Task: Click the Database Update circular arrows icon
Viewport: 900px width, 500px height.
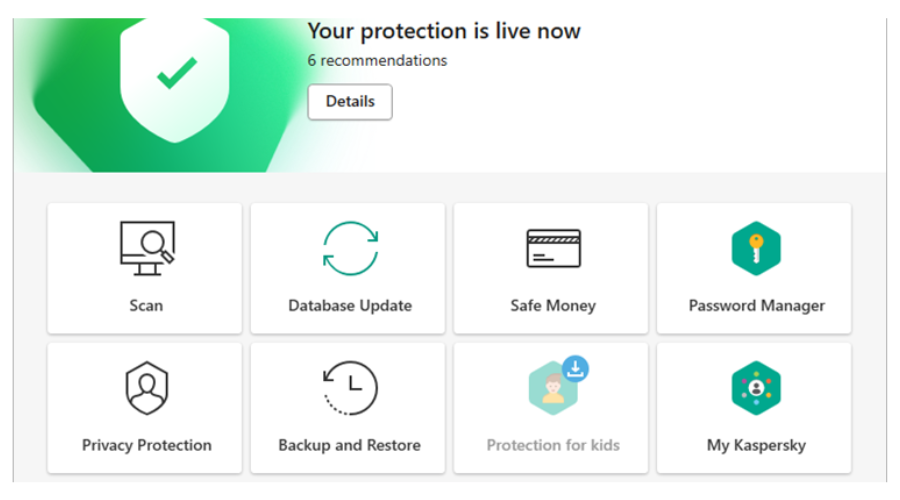Action: click(350, 248)
